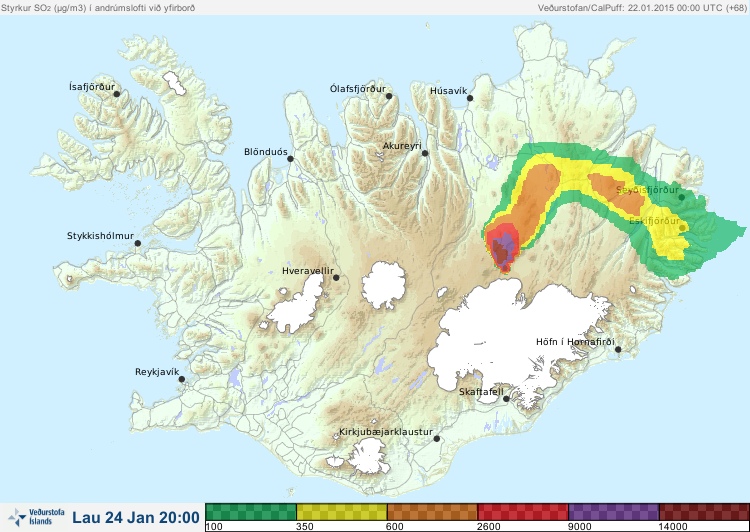Click the Blönduós label text
The width and height of the screenshot is (750, 532).
[x=266, y=152]
